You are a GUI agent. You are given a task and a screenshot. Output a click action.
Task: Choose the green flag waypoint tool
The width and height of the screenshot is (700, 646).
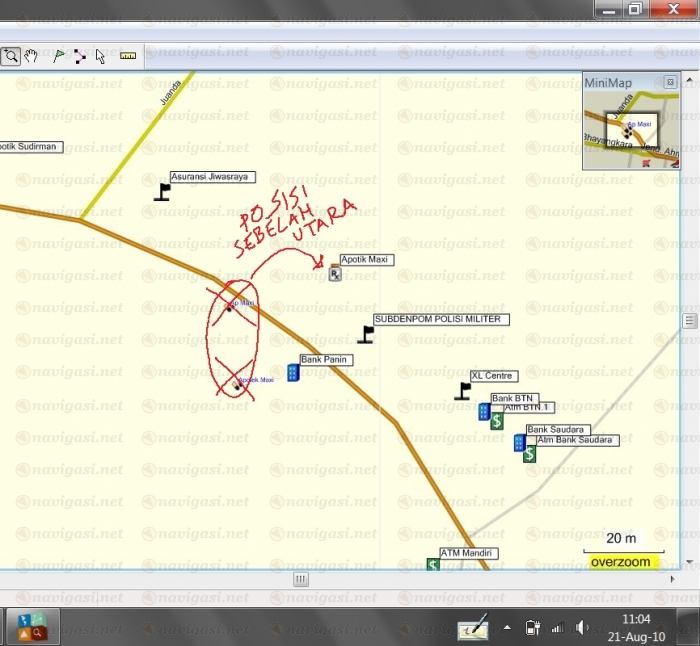click(58, 56)
